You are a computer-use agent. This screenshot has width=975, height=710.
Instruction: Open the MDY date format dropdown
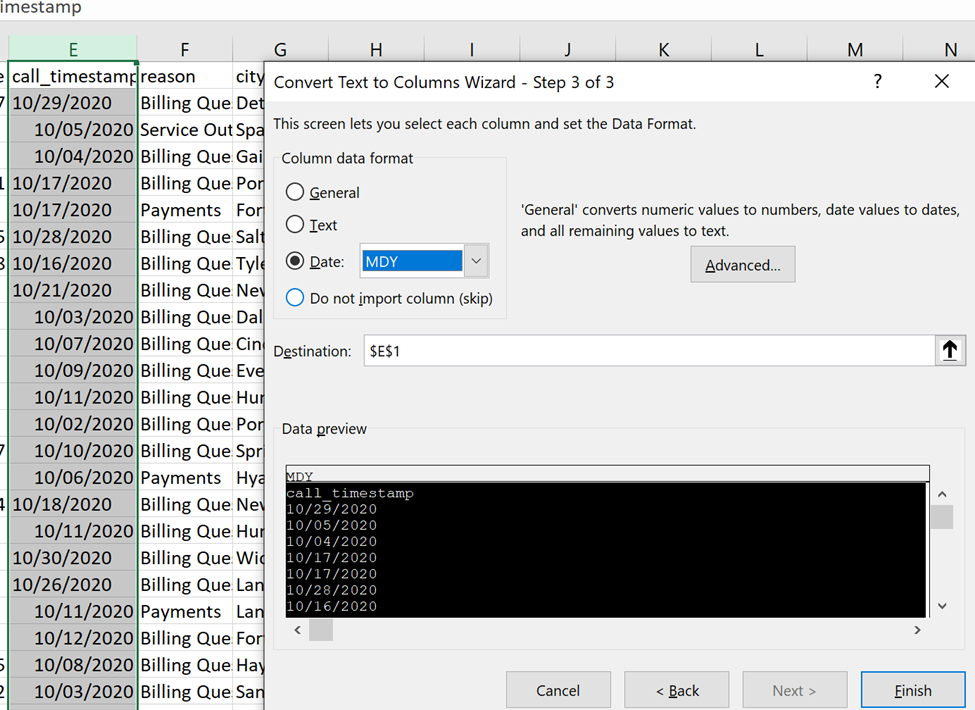coord(478,260)
